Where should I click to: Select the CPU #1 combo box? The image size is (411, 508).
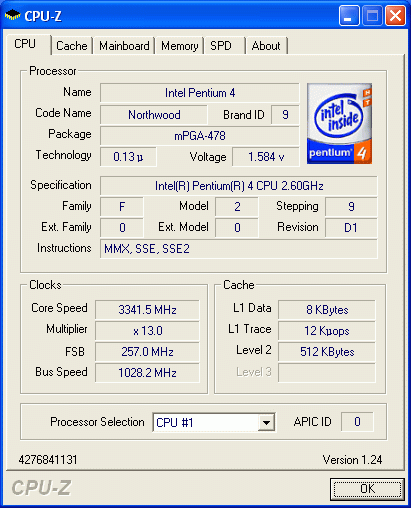tap(214, 423)
